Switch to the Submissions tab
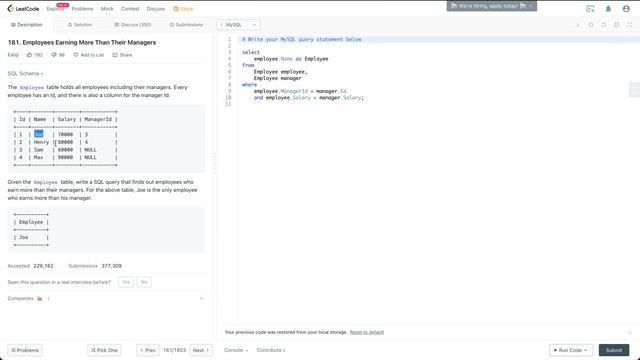Viewport: 640px width, 360px height. [x=186, y=25]
